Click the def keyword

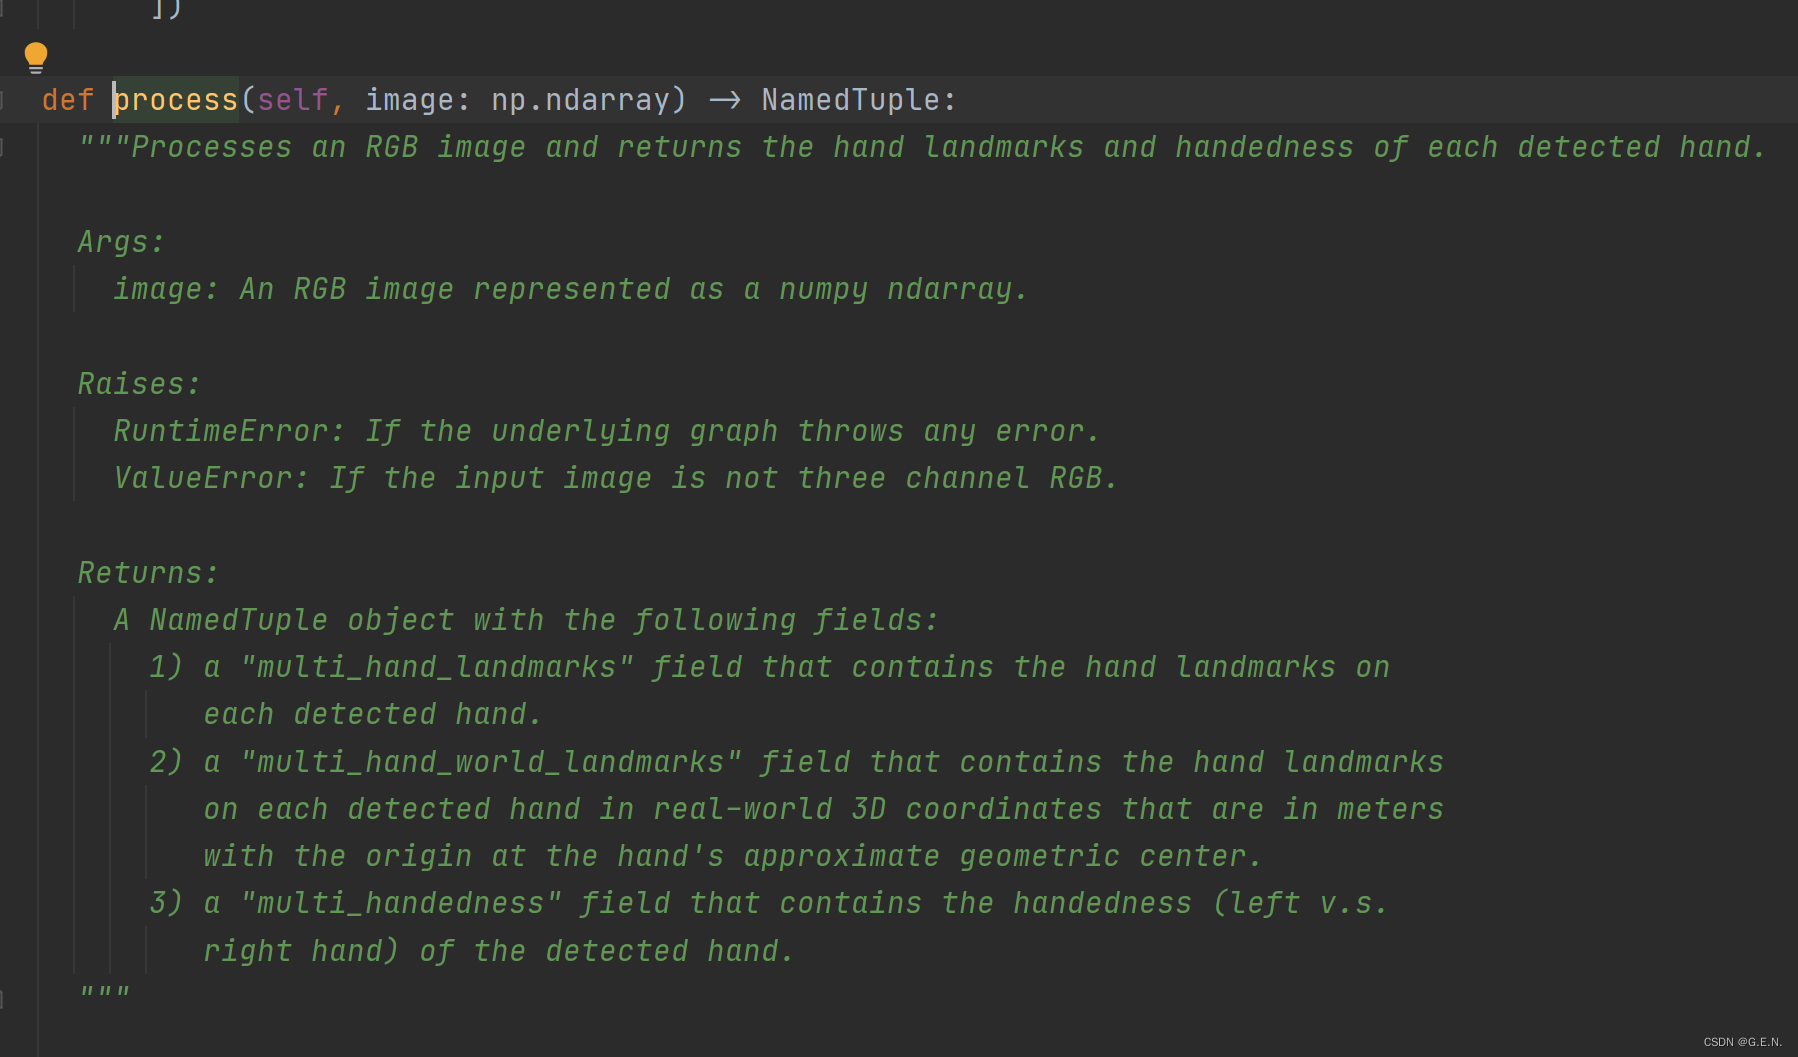[68, 100]
